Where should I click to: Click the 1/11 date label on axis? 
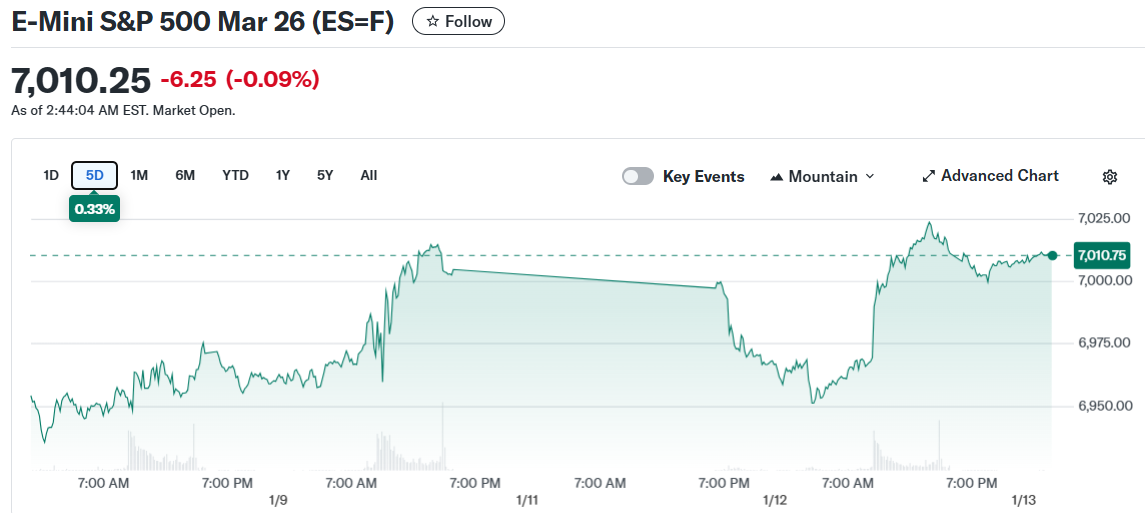click(526, 499)
